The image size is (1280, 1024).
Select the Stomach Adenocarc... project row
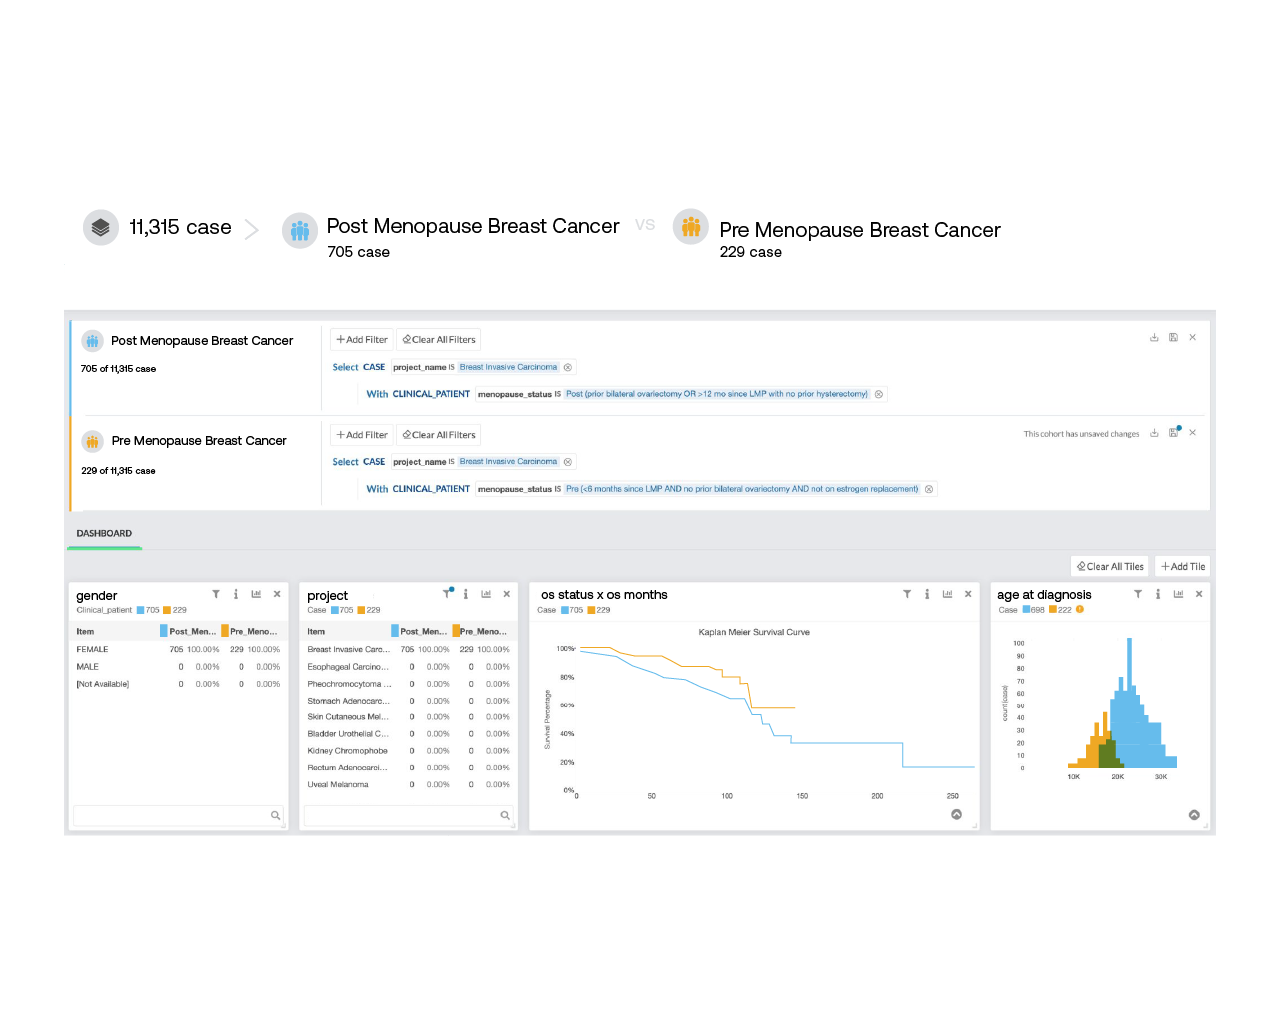[x=408, y=701]
